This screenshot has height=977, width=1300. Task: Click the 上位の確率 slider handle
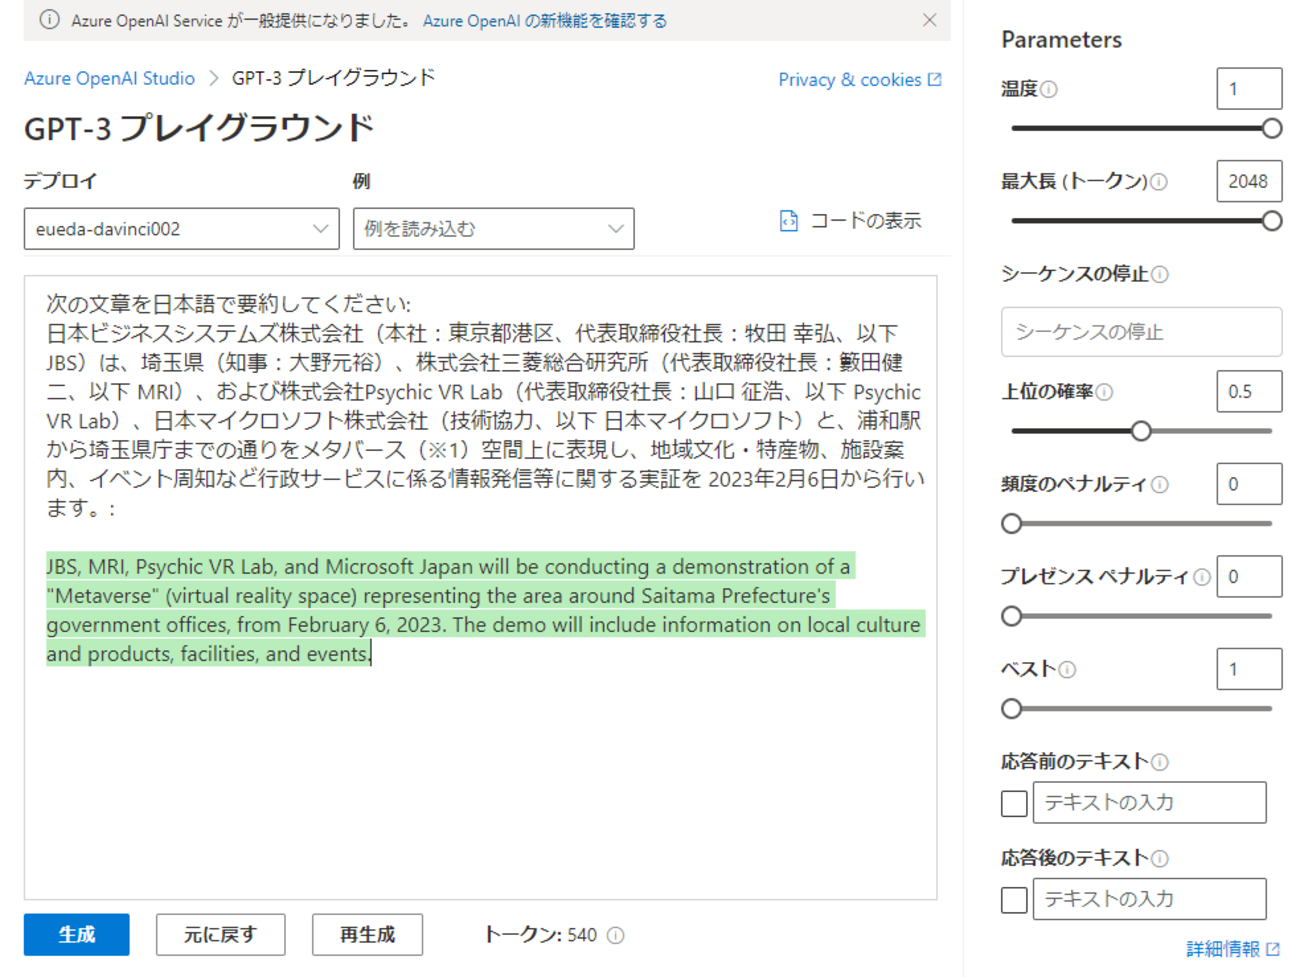pos(1141,431)
